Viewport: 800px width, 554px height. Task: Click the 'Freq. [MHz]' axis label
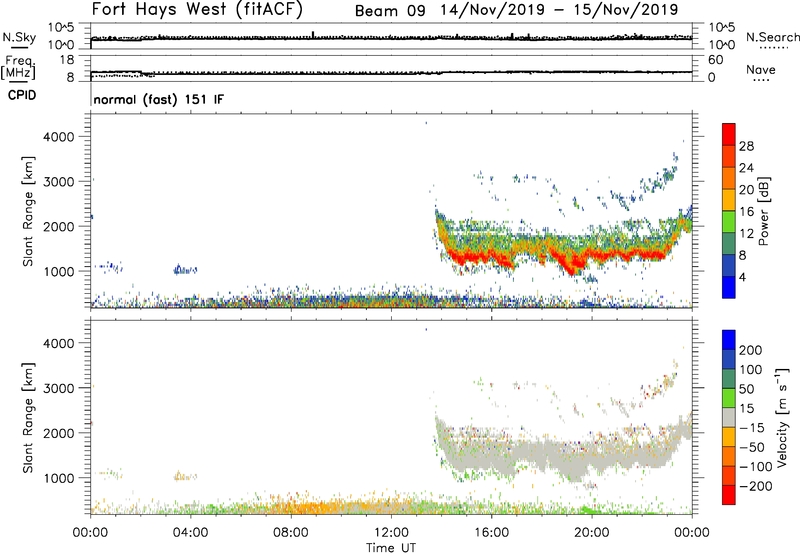pos(18,67)
